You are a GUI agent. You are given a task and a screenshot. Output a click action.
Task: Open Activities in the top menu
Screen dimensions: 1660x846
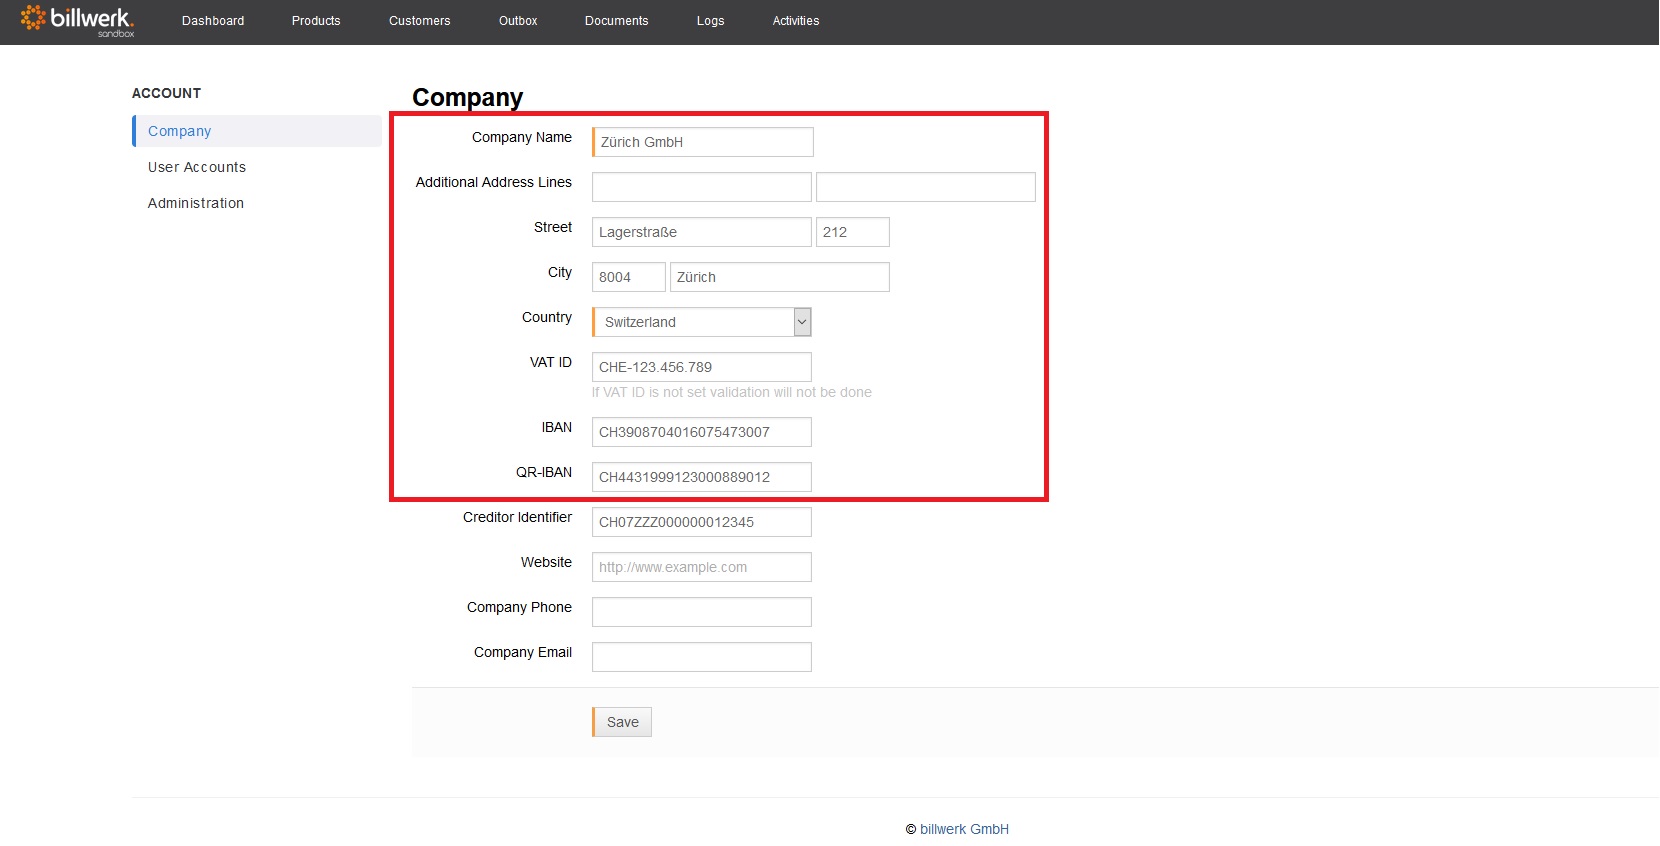(796, 21)
